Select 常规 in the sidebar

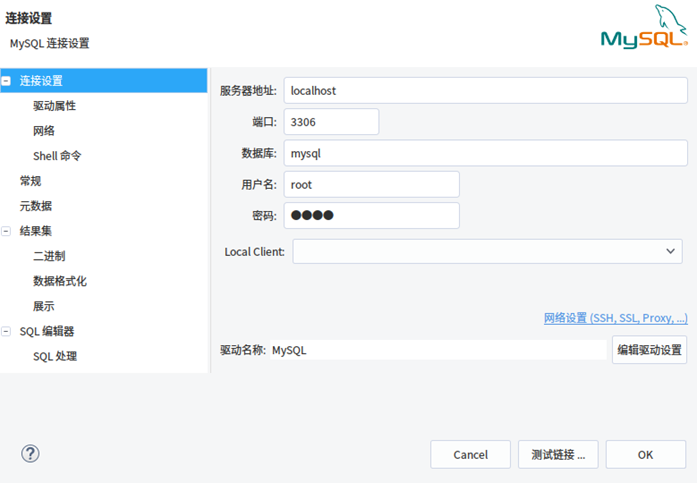pos(30,181)
